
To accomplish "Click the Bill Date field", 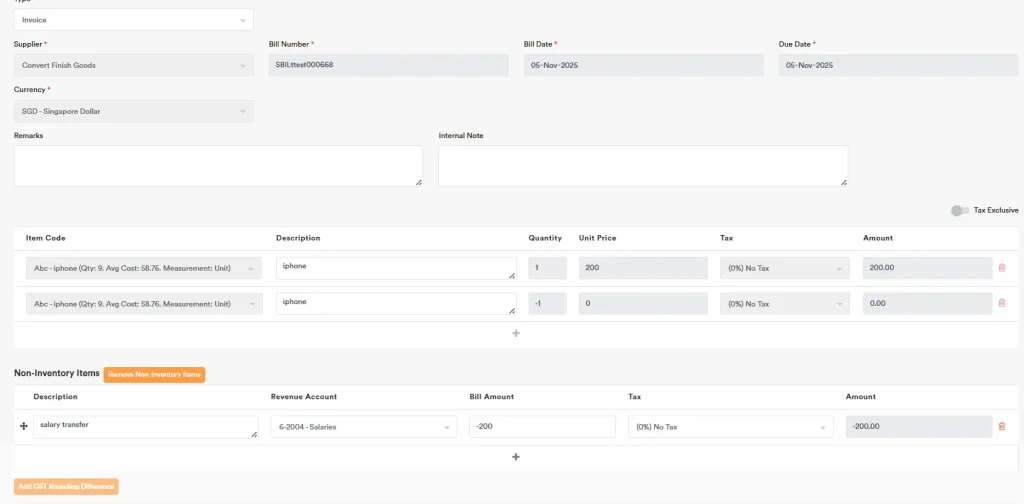I will click(x=643, y=65).
